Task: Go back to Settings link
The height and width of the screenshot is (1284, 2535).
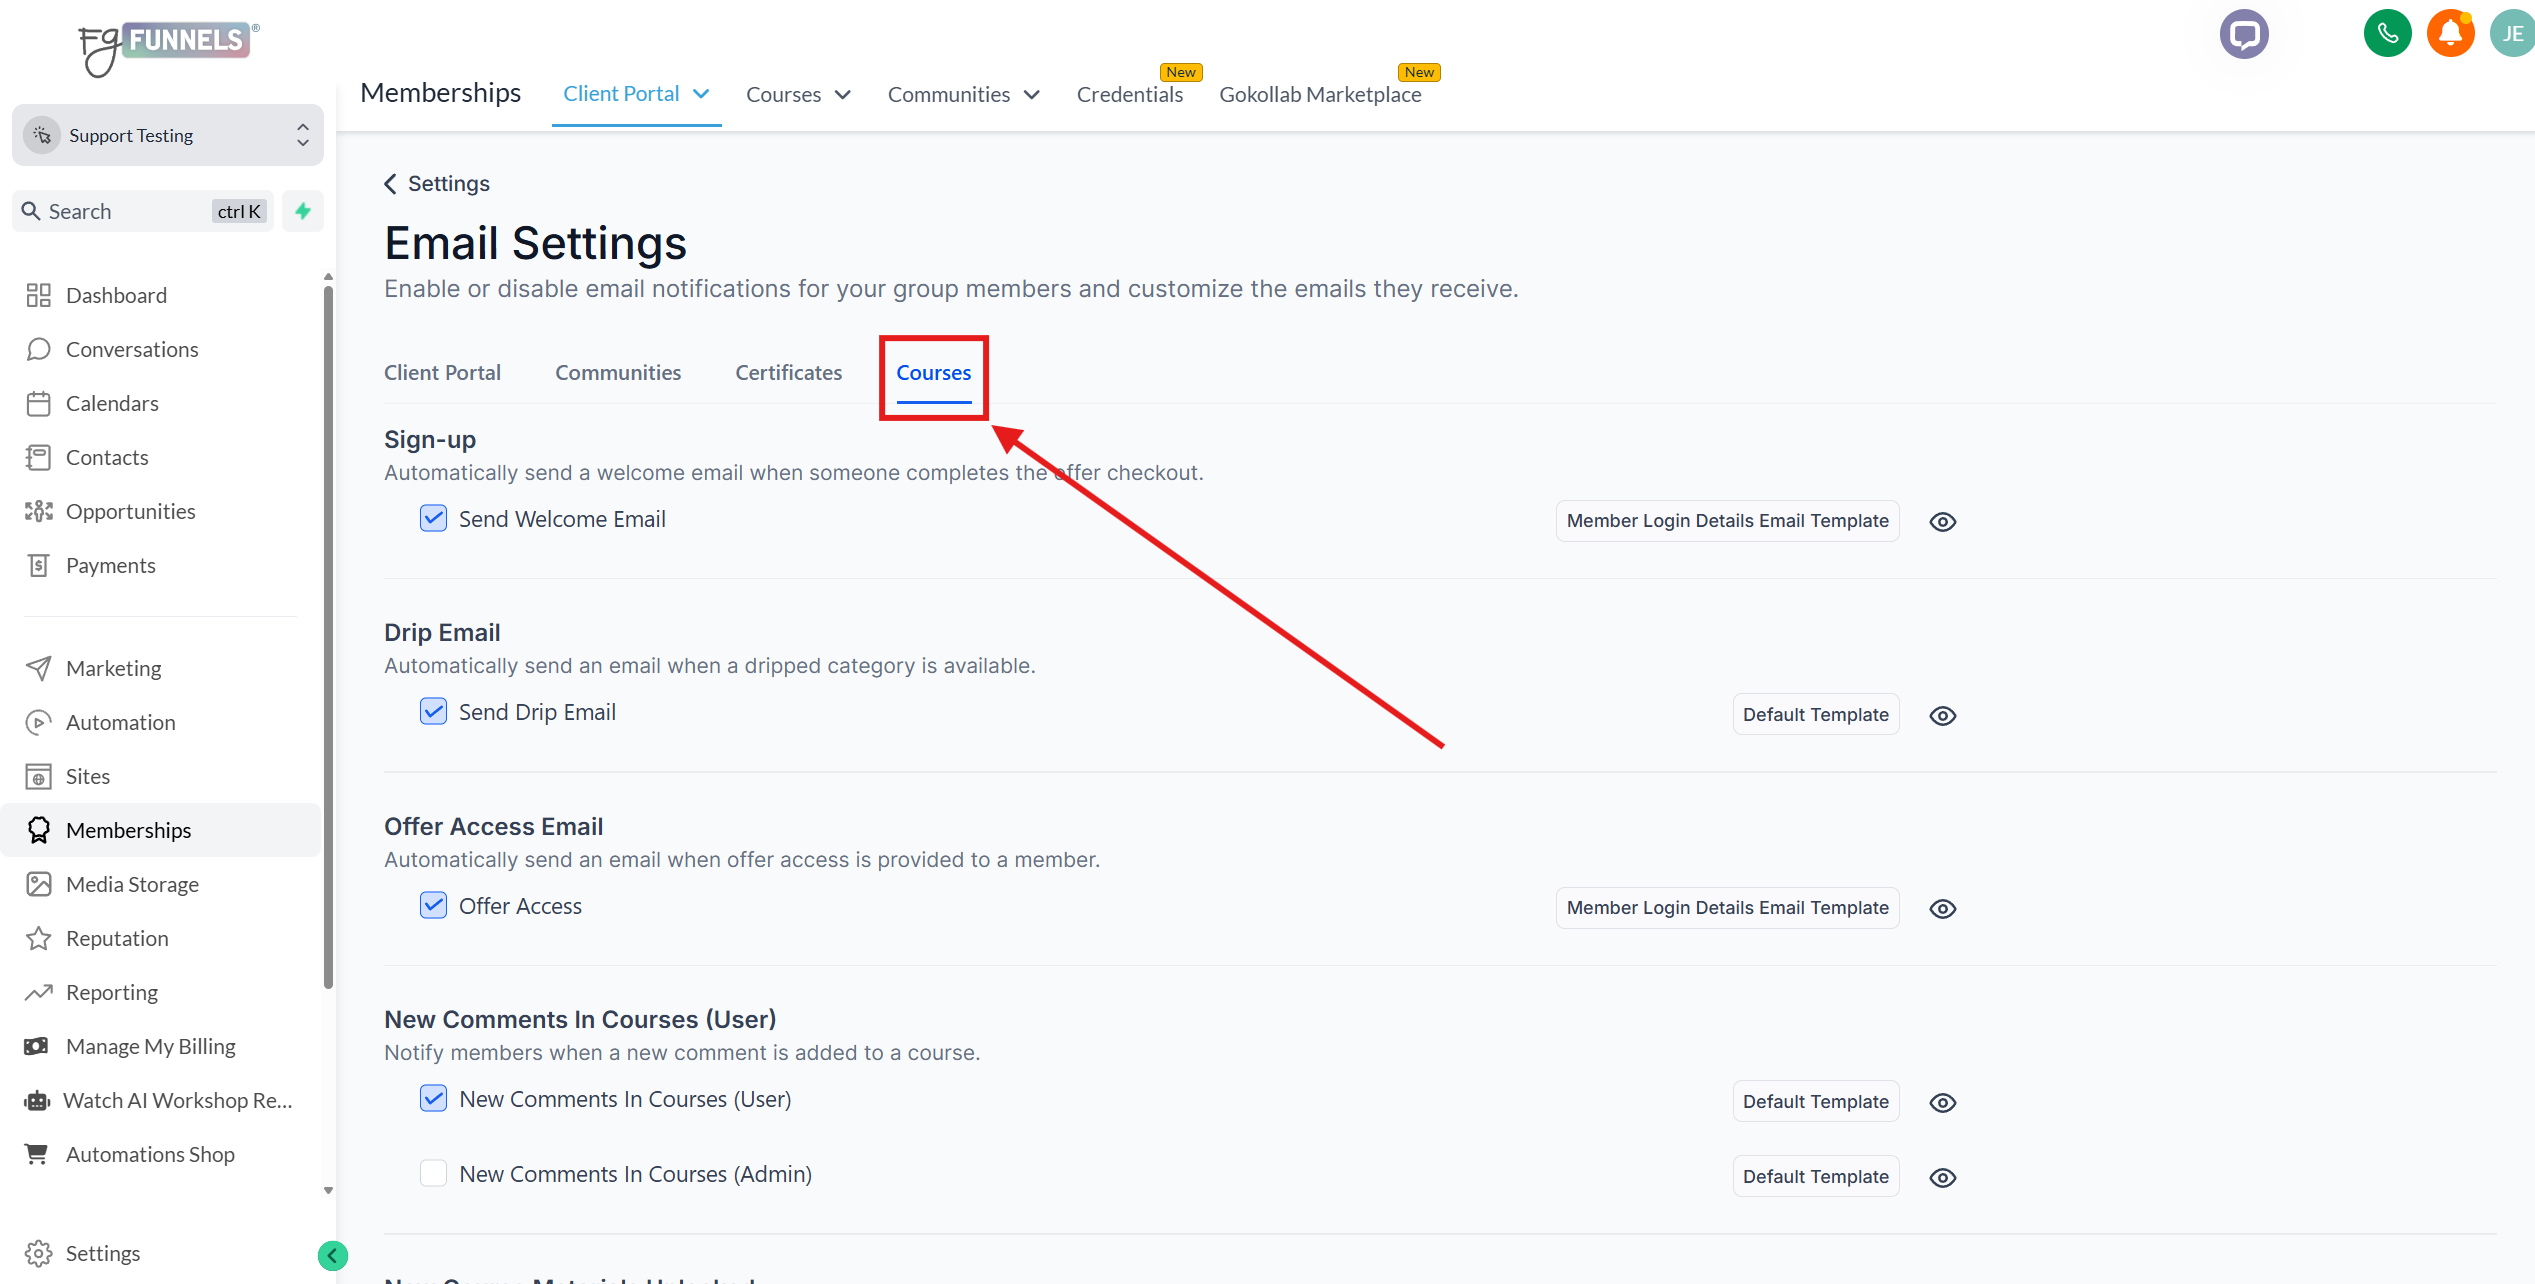Action: [437, 184]
